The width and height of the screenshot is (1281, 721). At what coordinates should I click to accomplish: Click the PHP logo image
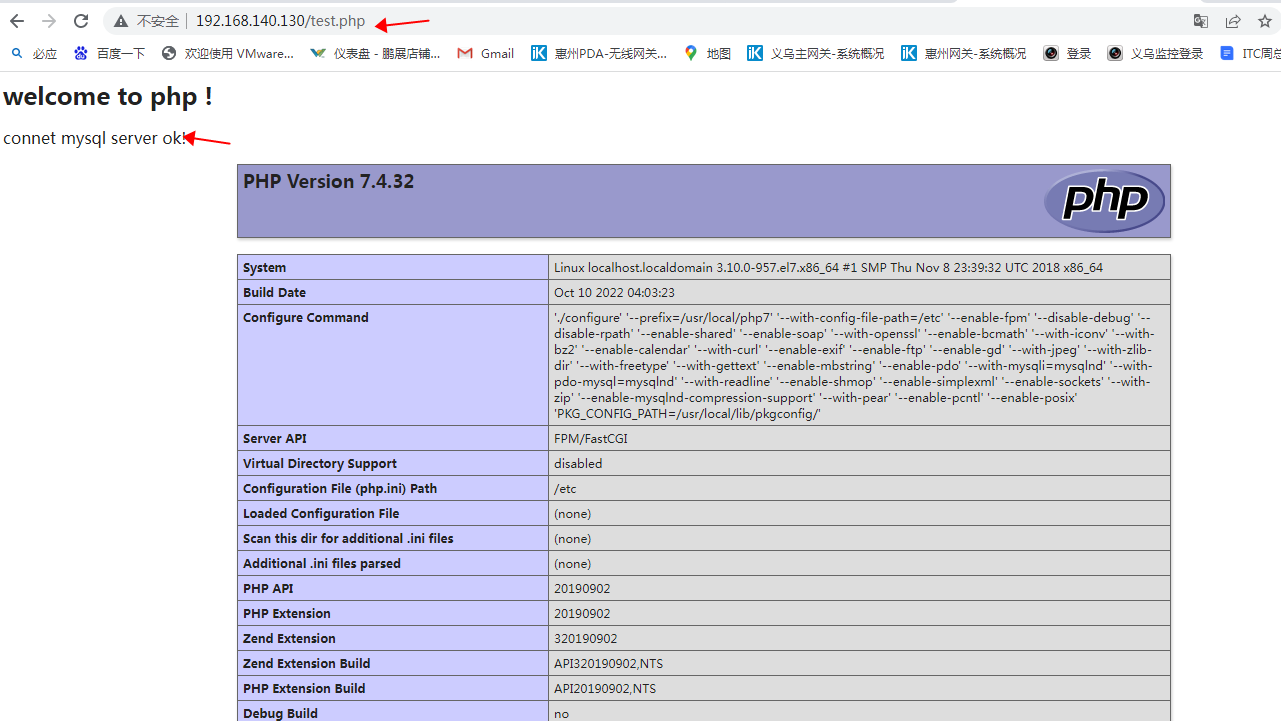(x=1104, y=201)
